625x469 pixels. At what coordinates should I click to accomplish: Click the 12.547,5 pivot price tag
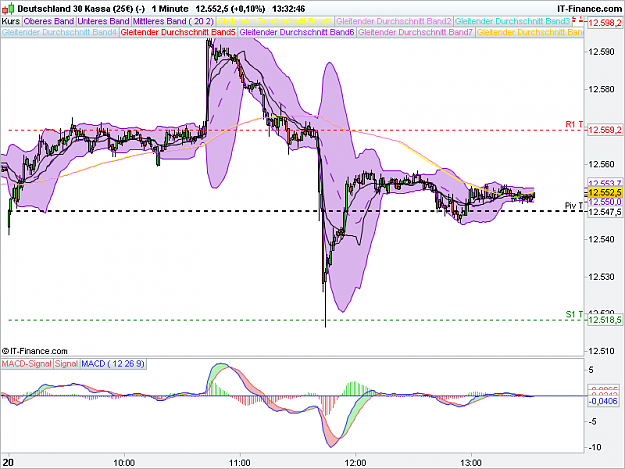pyautogui.click(x=605, y=212)
